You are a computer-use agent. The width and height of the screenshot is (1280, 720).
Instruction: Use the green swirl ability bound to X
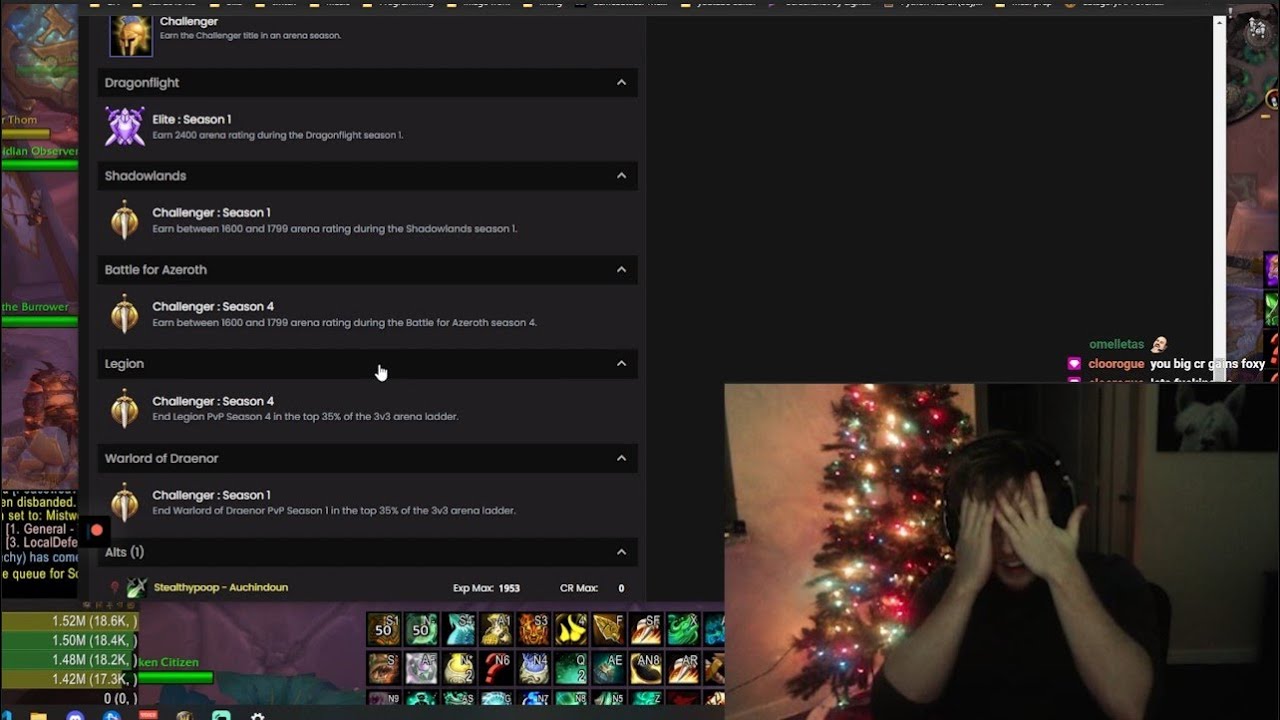click(683, 629)
